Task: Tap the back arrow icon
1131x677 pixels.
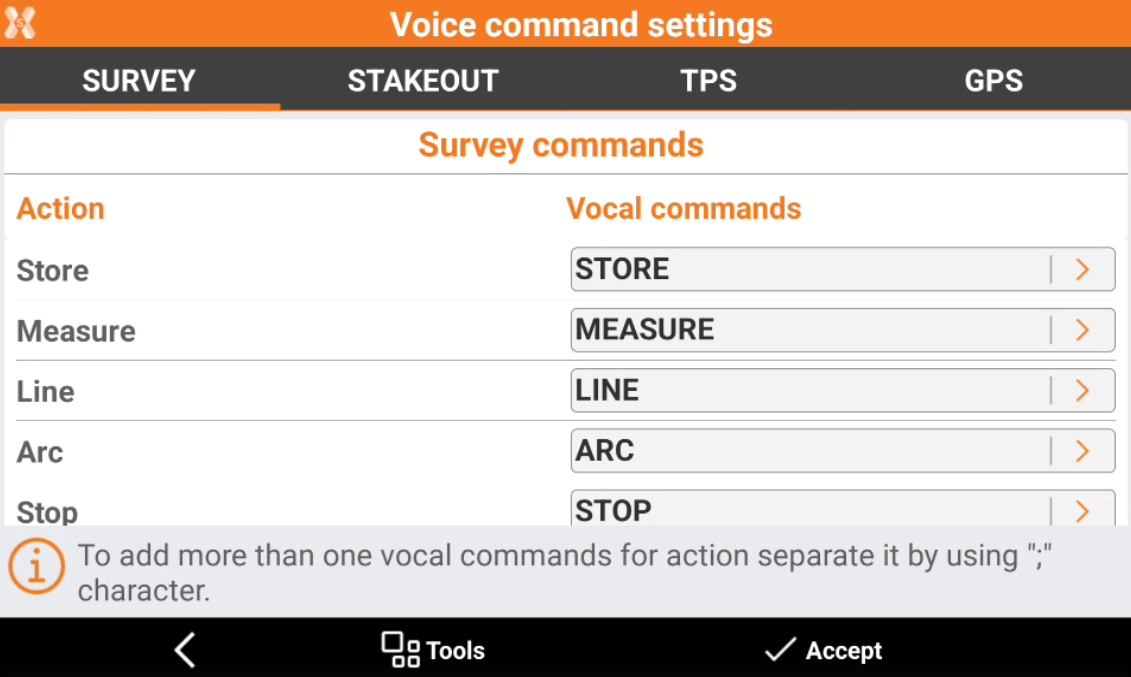Action: click(185, 650)
